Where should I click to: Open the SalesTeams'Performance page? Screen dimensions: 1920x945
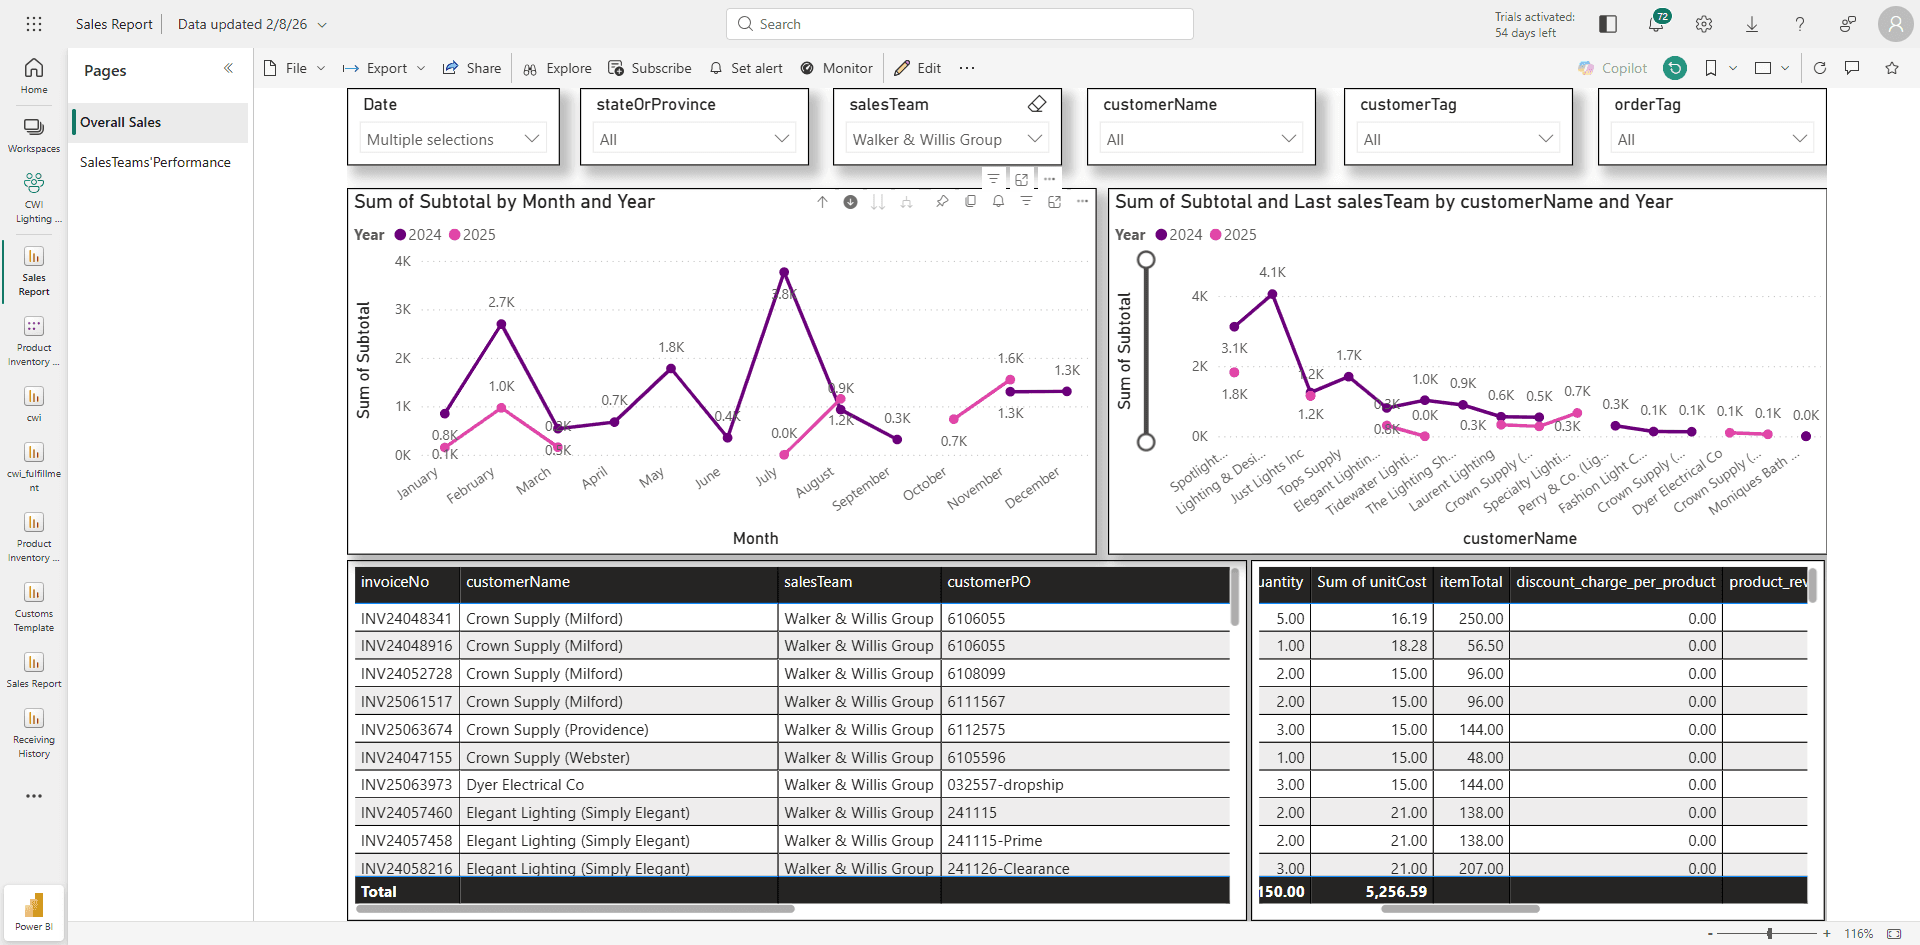click(x=155, y=162)
